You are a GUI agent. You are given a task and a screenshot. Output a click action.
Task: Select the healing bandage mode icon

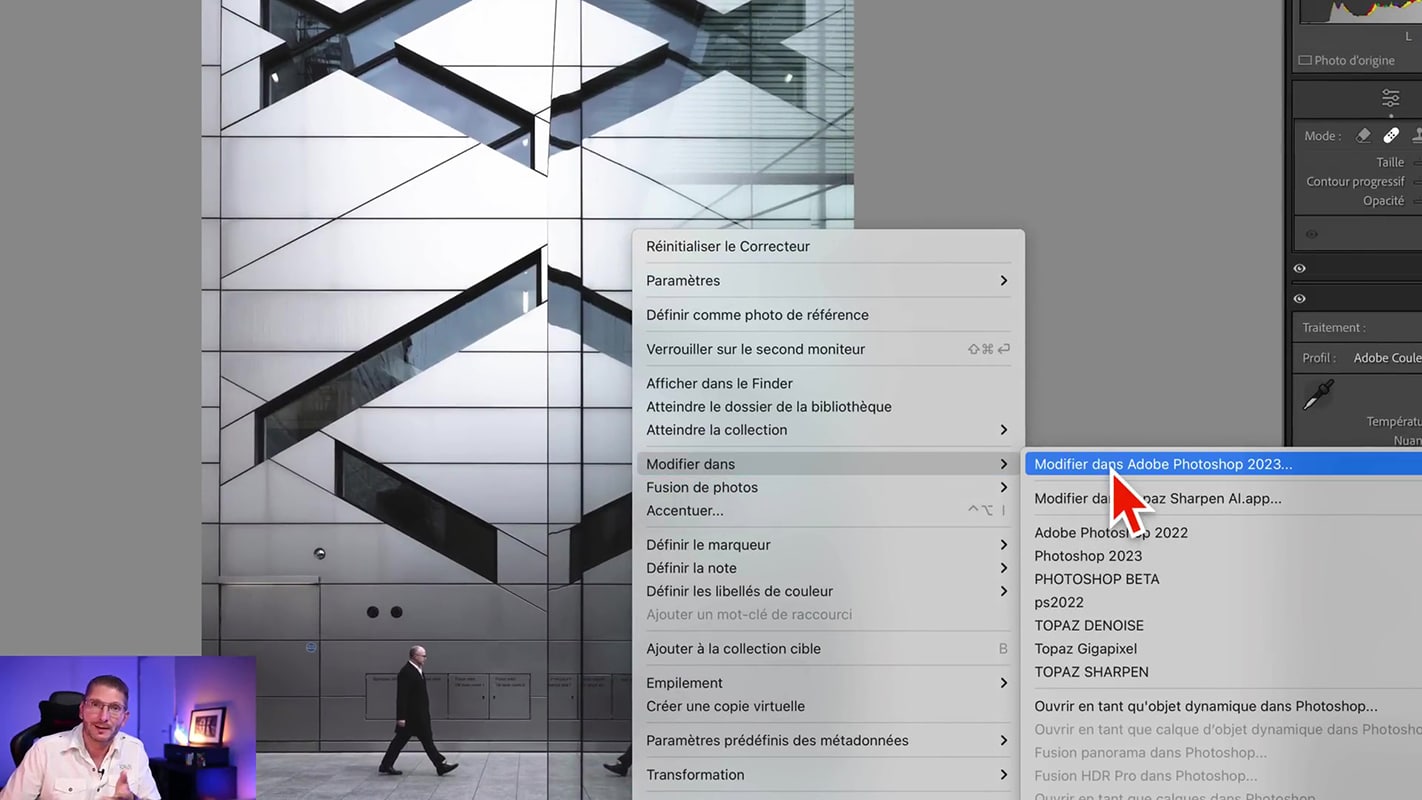click(1391, 135)
